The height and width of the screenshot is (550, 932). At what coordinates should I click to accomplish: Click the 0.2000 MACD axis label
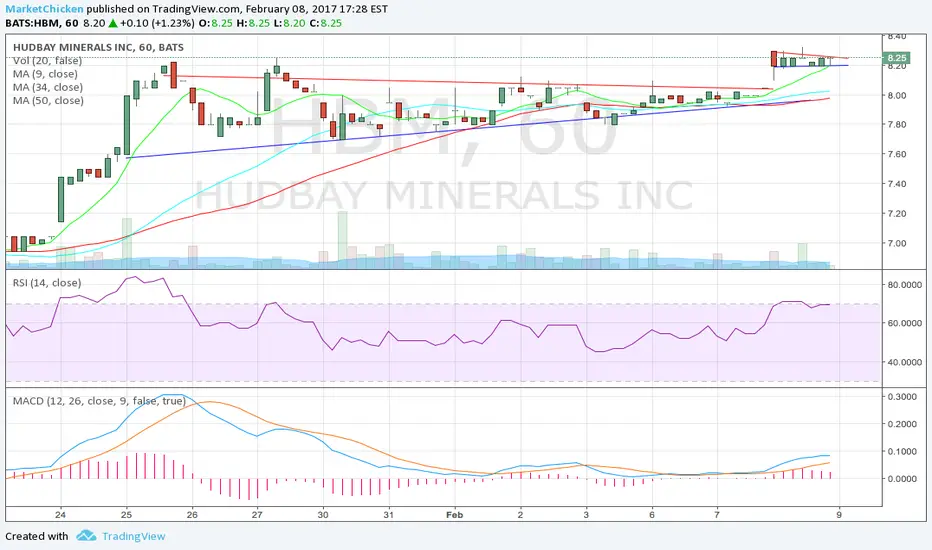coord(902,424)
